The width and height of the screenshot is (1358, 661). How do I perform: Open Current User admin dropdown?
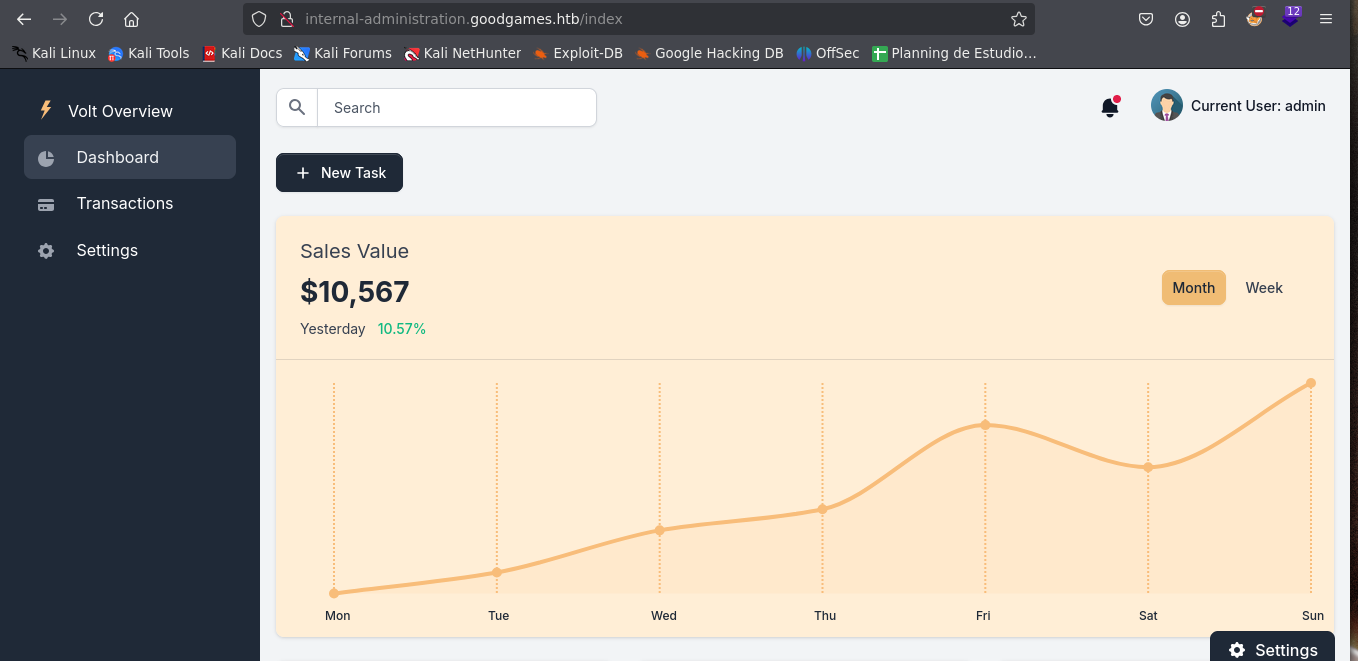(x=1257, y=106)
